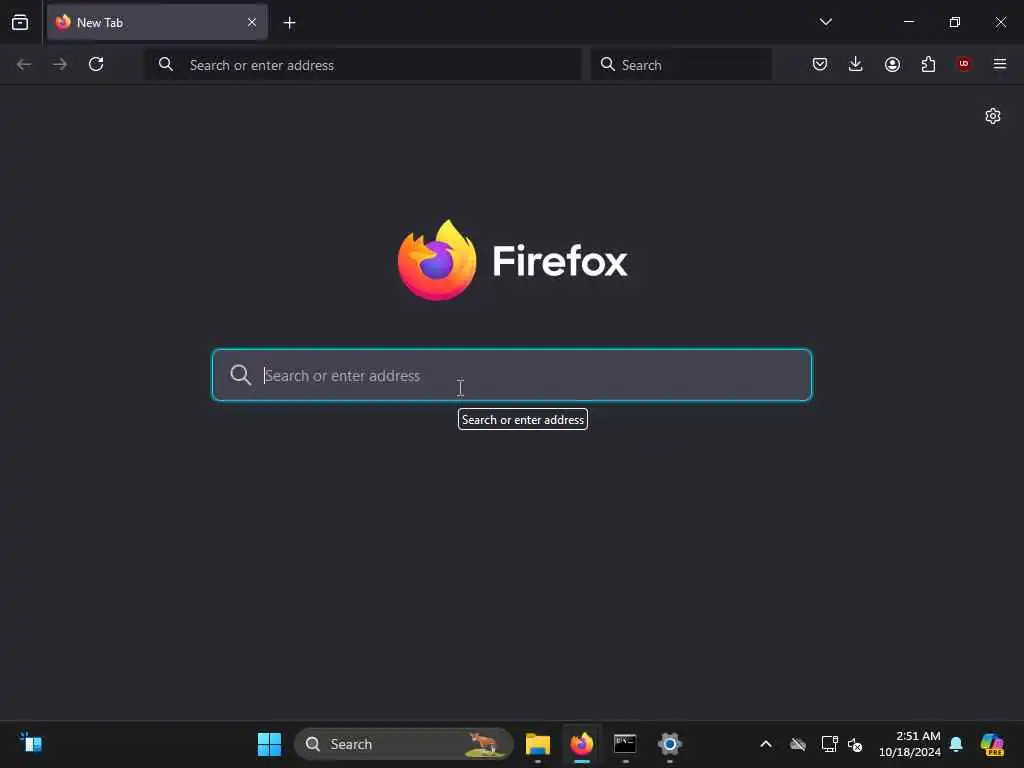Image resolution: width=1024 pixels, height=768 pixels.
Task: Open the notifications bell
Action: click(x=956, y=744)
